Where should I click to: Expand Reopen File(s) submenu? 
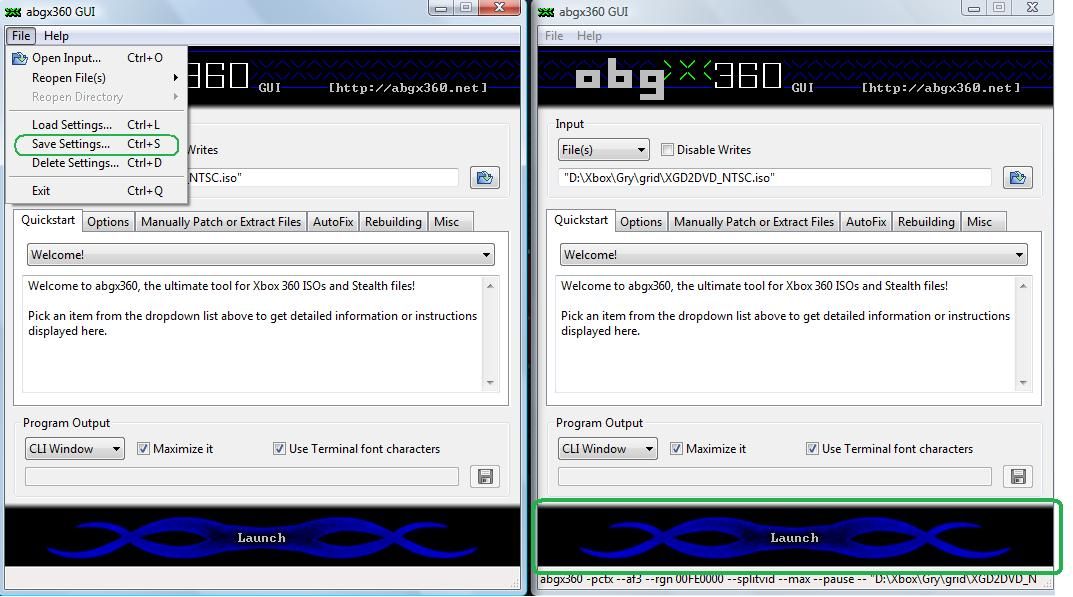click(96, 77)
